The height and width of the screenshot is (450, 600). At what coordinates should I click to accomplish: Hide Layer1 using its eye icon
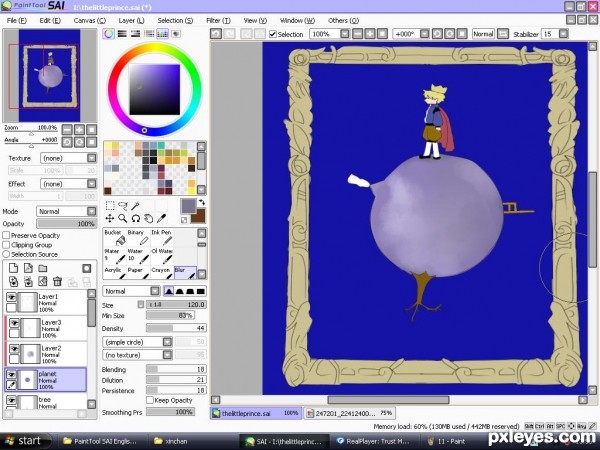11,297
